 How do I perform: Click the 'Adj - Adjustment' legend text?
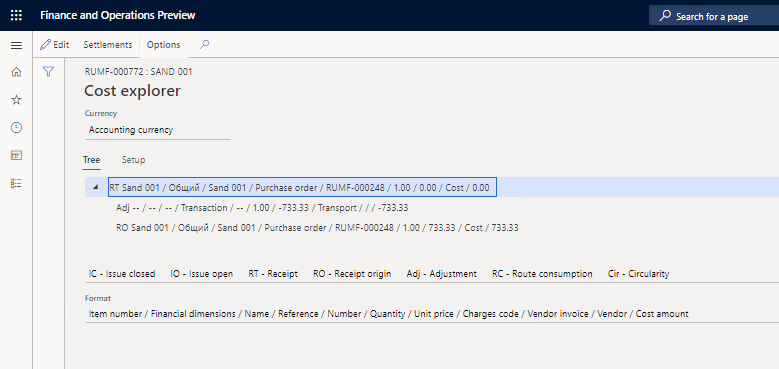[x=442, y=274]
